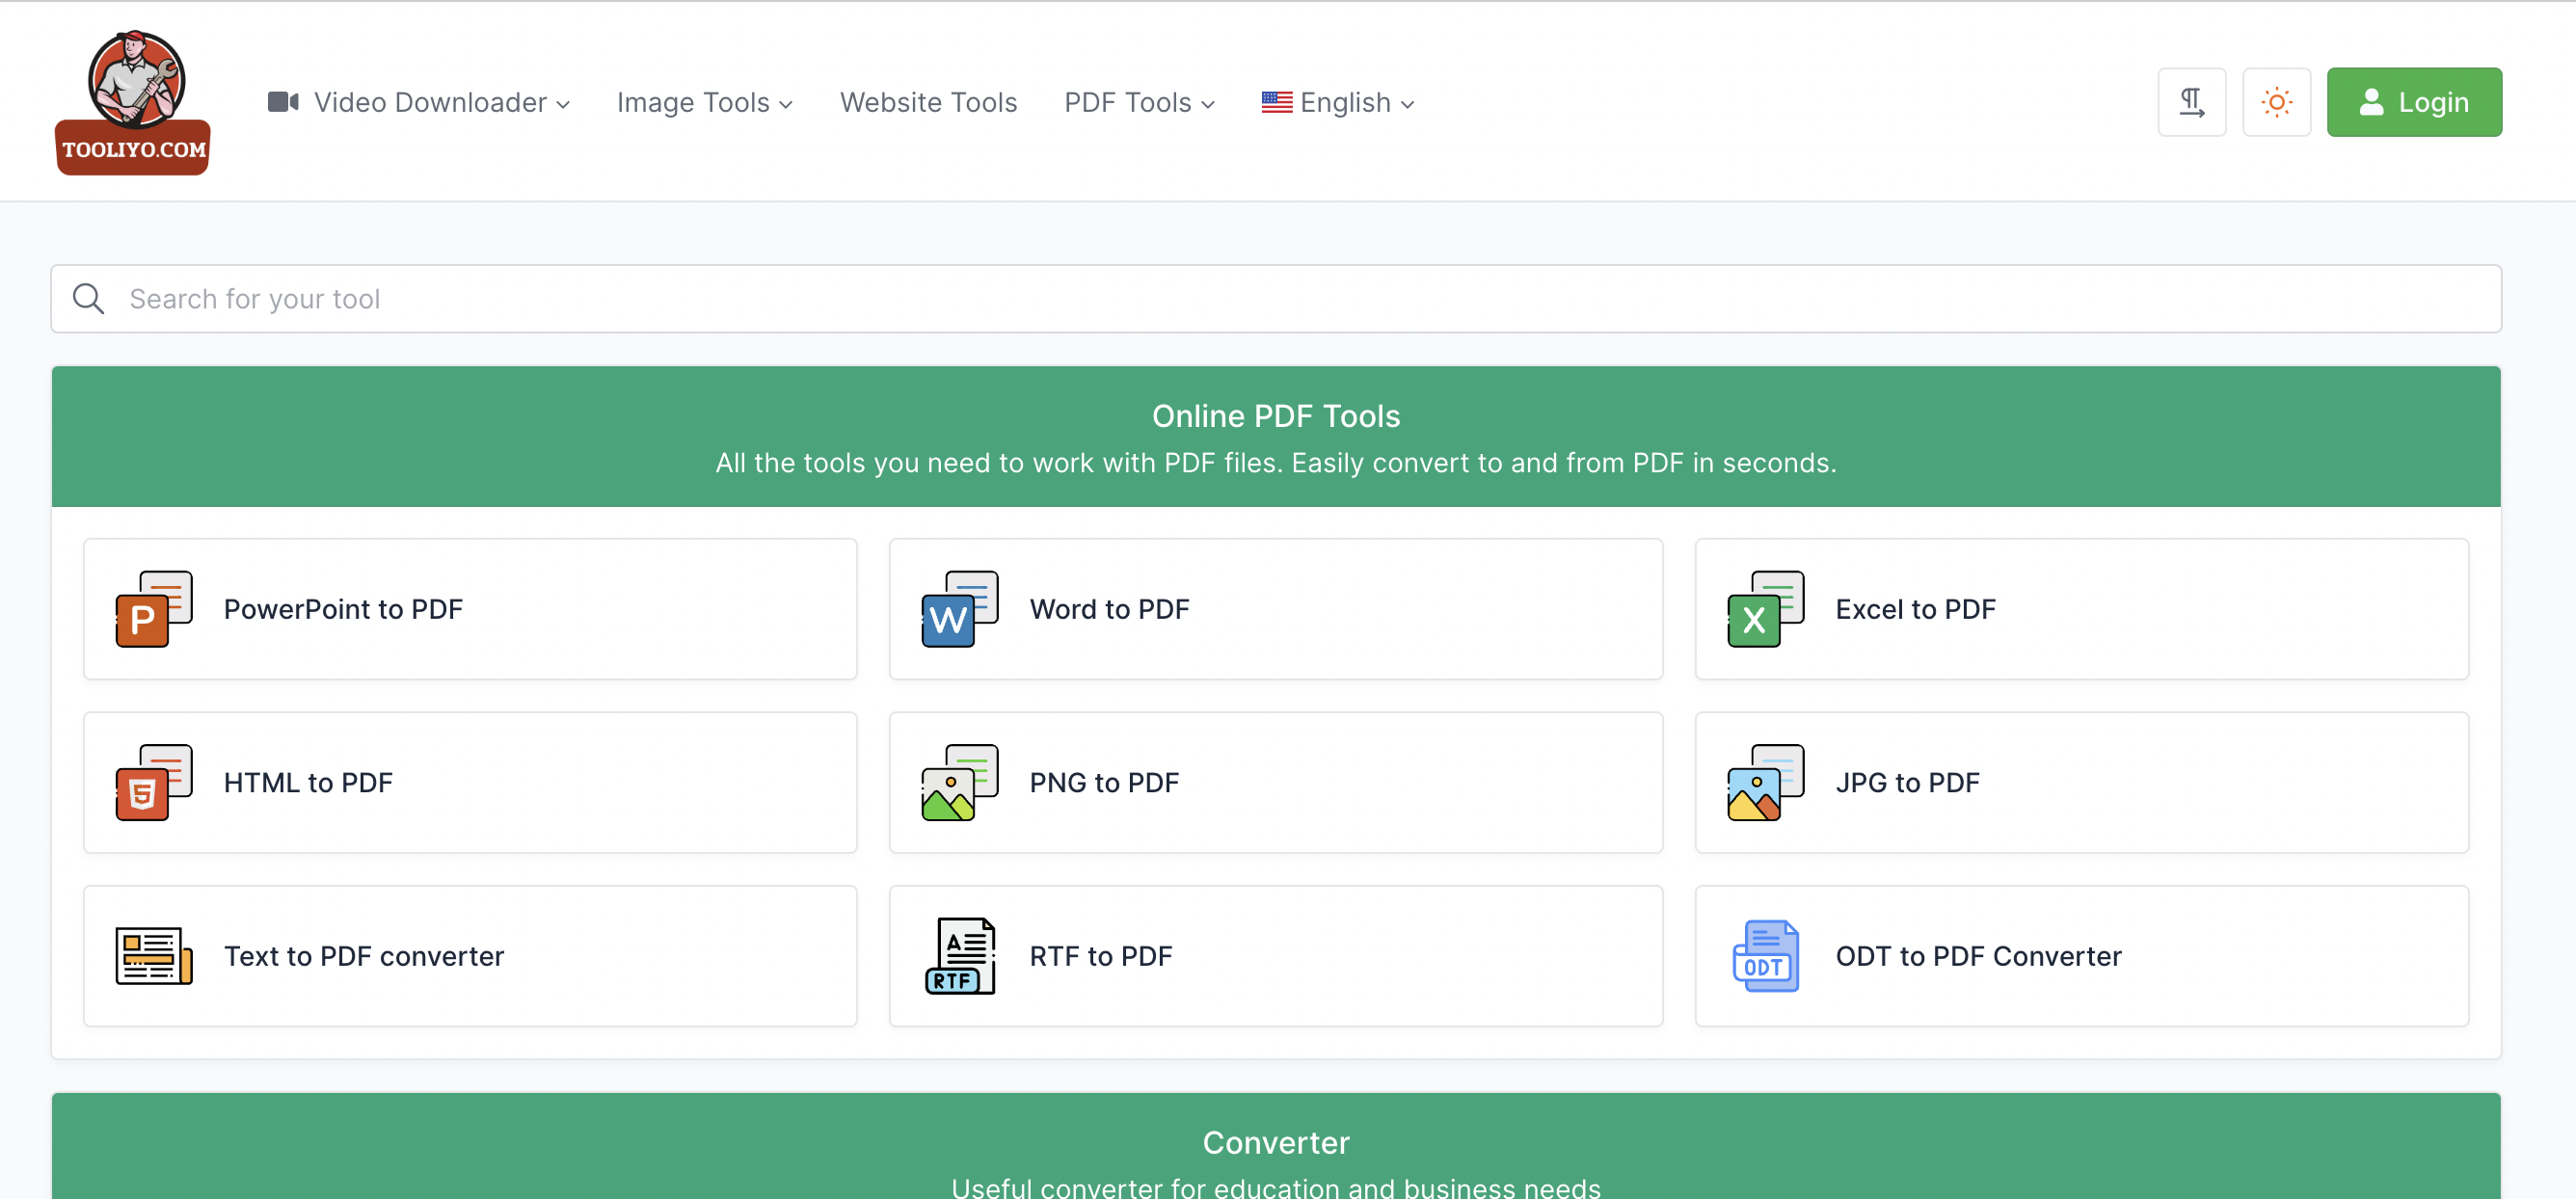Open the RTF to PDF tool
The width and height of the screenshot is (2576, 1199).
coord(1276,956)
